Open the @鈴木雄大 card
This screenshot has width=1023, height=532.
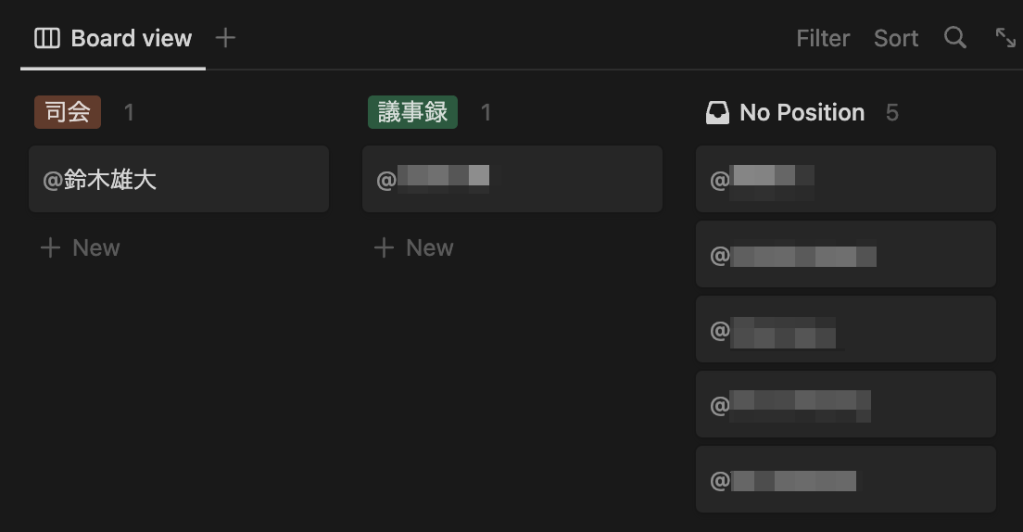[178, 180]
